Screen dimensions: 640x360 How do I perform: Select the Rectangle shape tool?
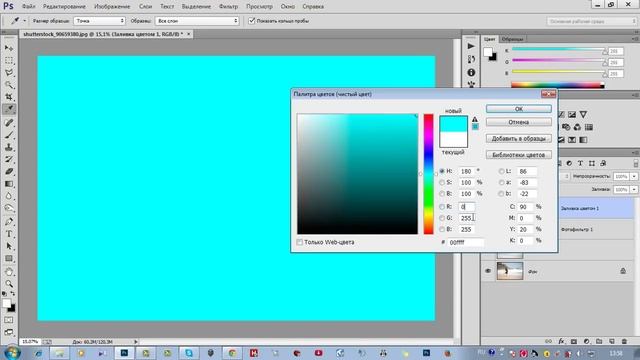9,258
